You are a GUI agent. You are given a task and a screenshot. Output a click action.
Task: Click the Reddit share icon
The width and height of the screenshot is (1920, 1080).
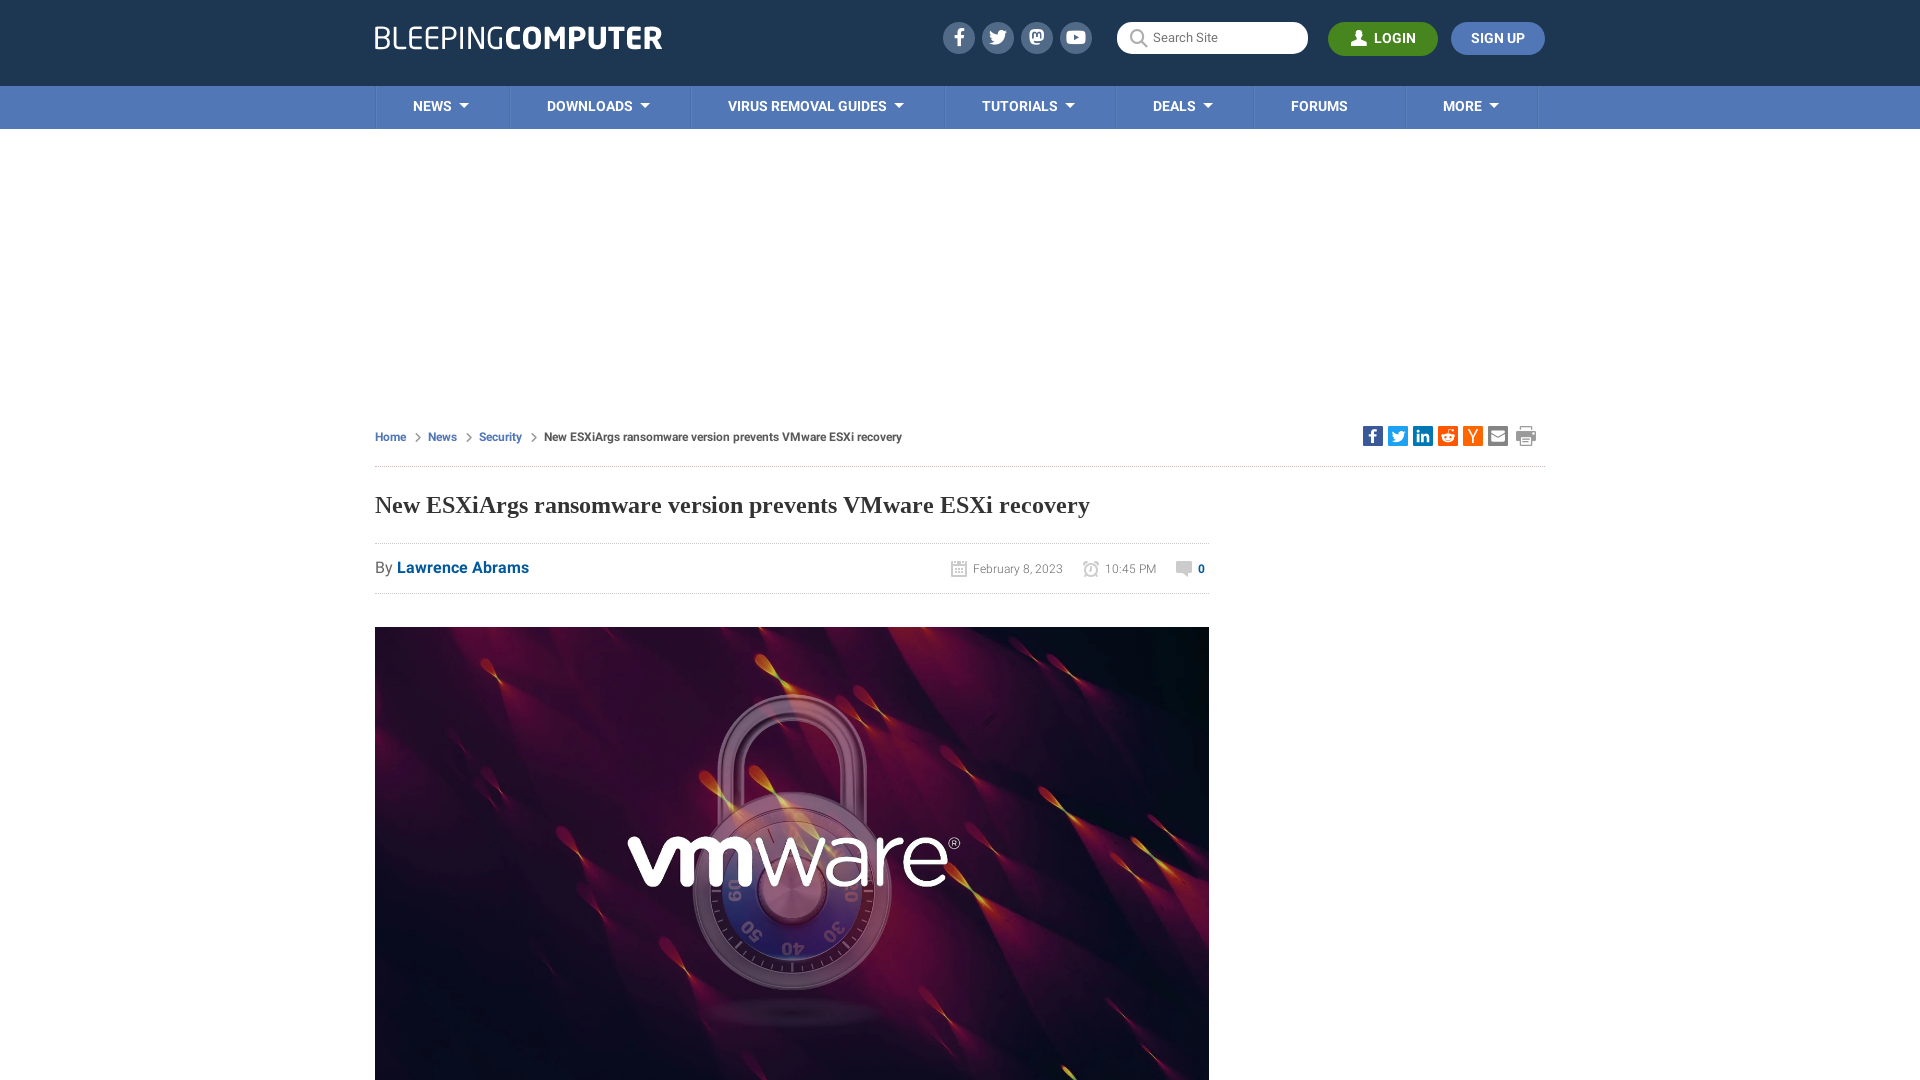(1447, 435)
